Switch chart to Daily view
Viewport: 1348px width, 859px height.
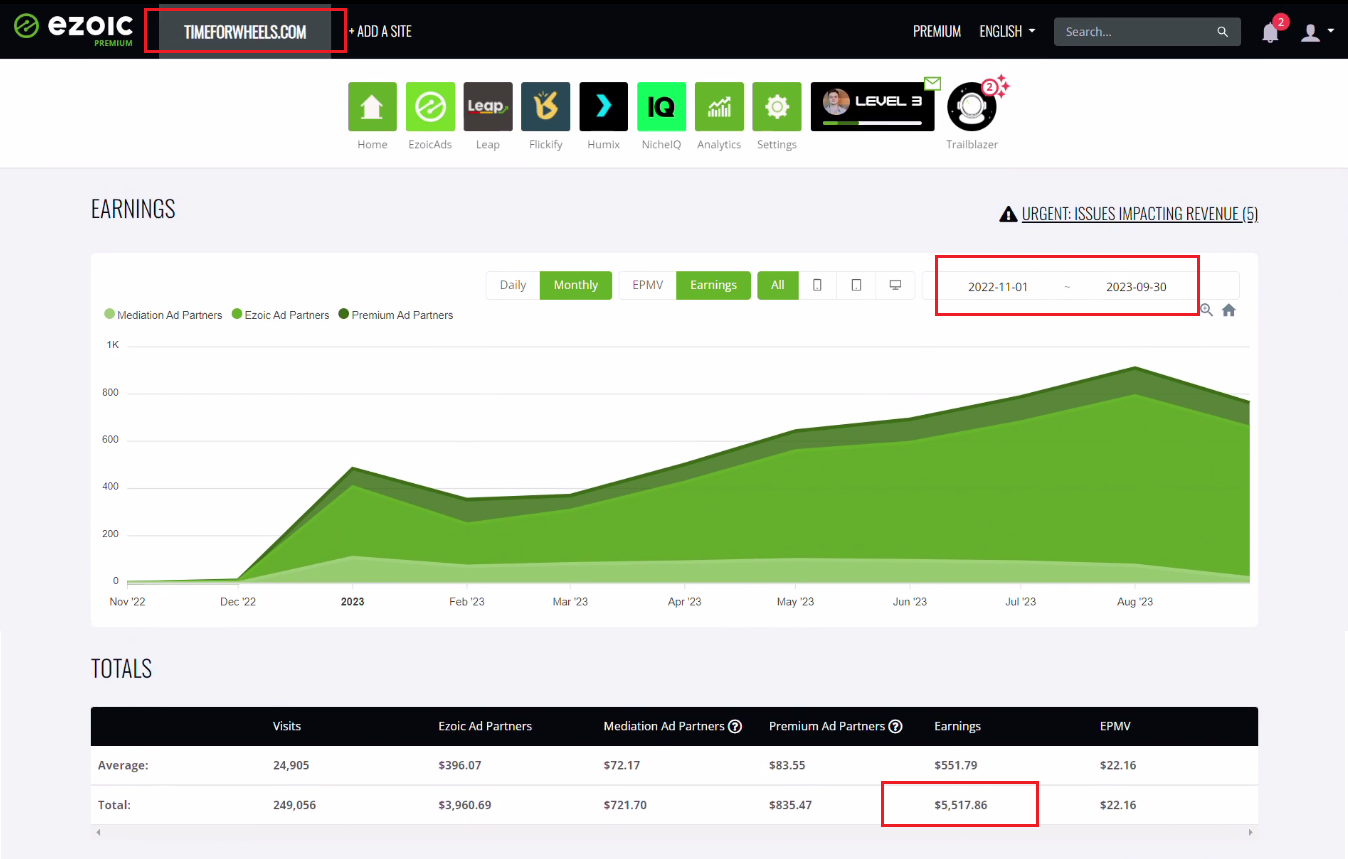513,285
